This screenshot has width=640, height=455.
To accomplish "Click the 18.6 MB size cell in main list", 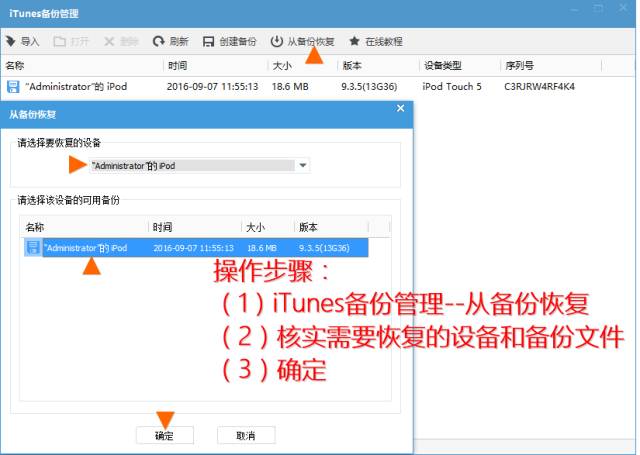I will 290,87.
